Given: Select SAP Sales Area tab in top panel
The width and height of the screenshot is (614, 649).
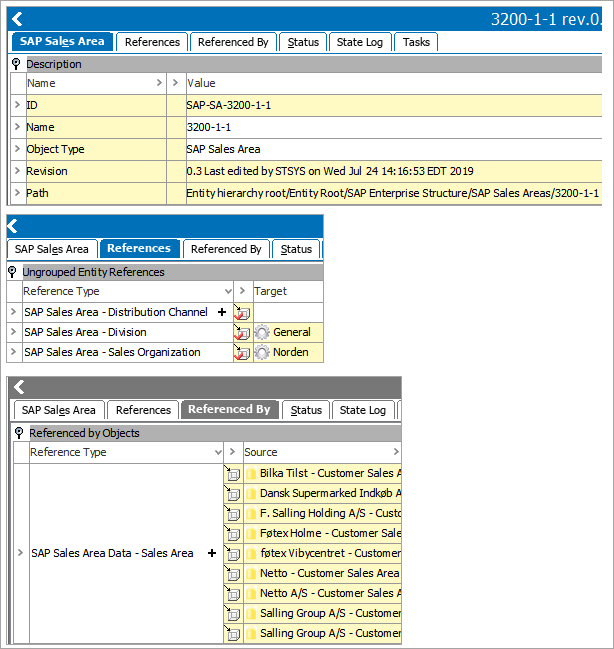Looking at the screenshot, I should pos(62,41).
